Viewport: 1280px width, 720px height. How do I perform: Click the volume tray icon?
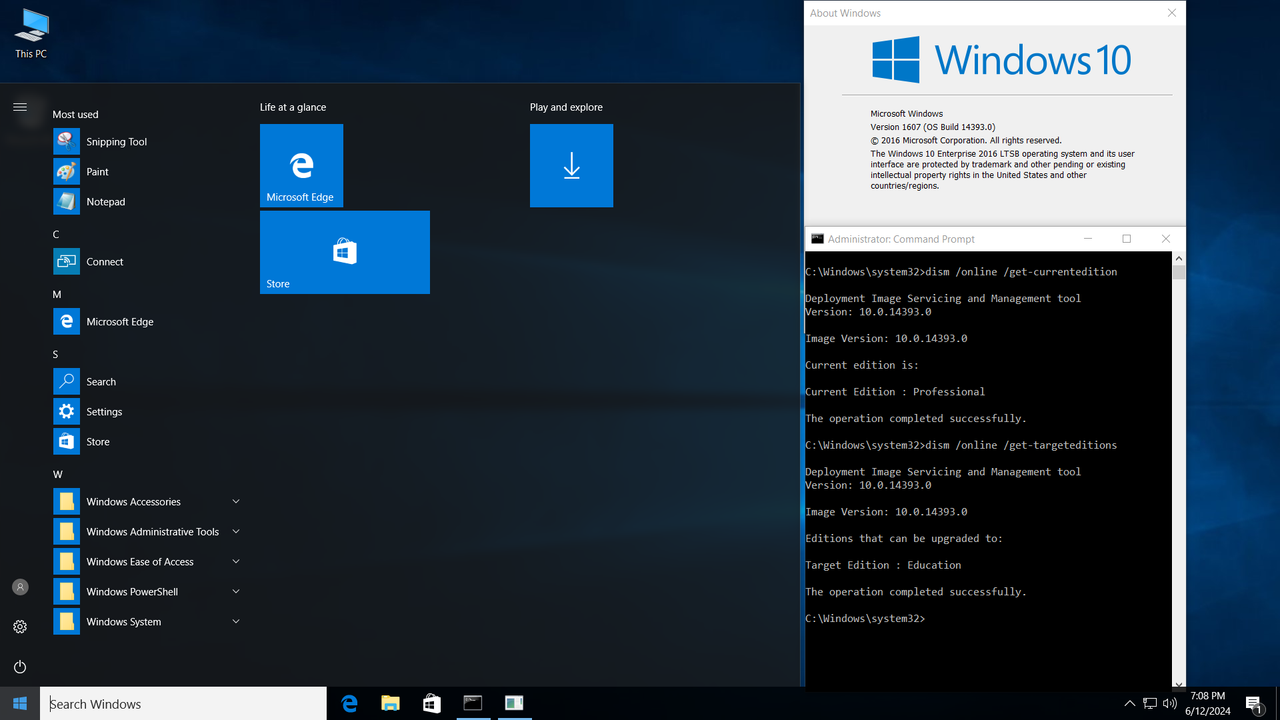(1169, 704)
